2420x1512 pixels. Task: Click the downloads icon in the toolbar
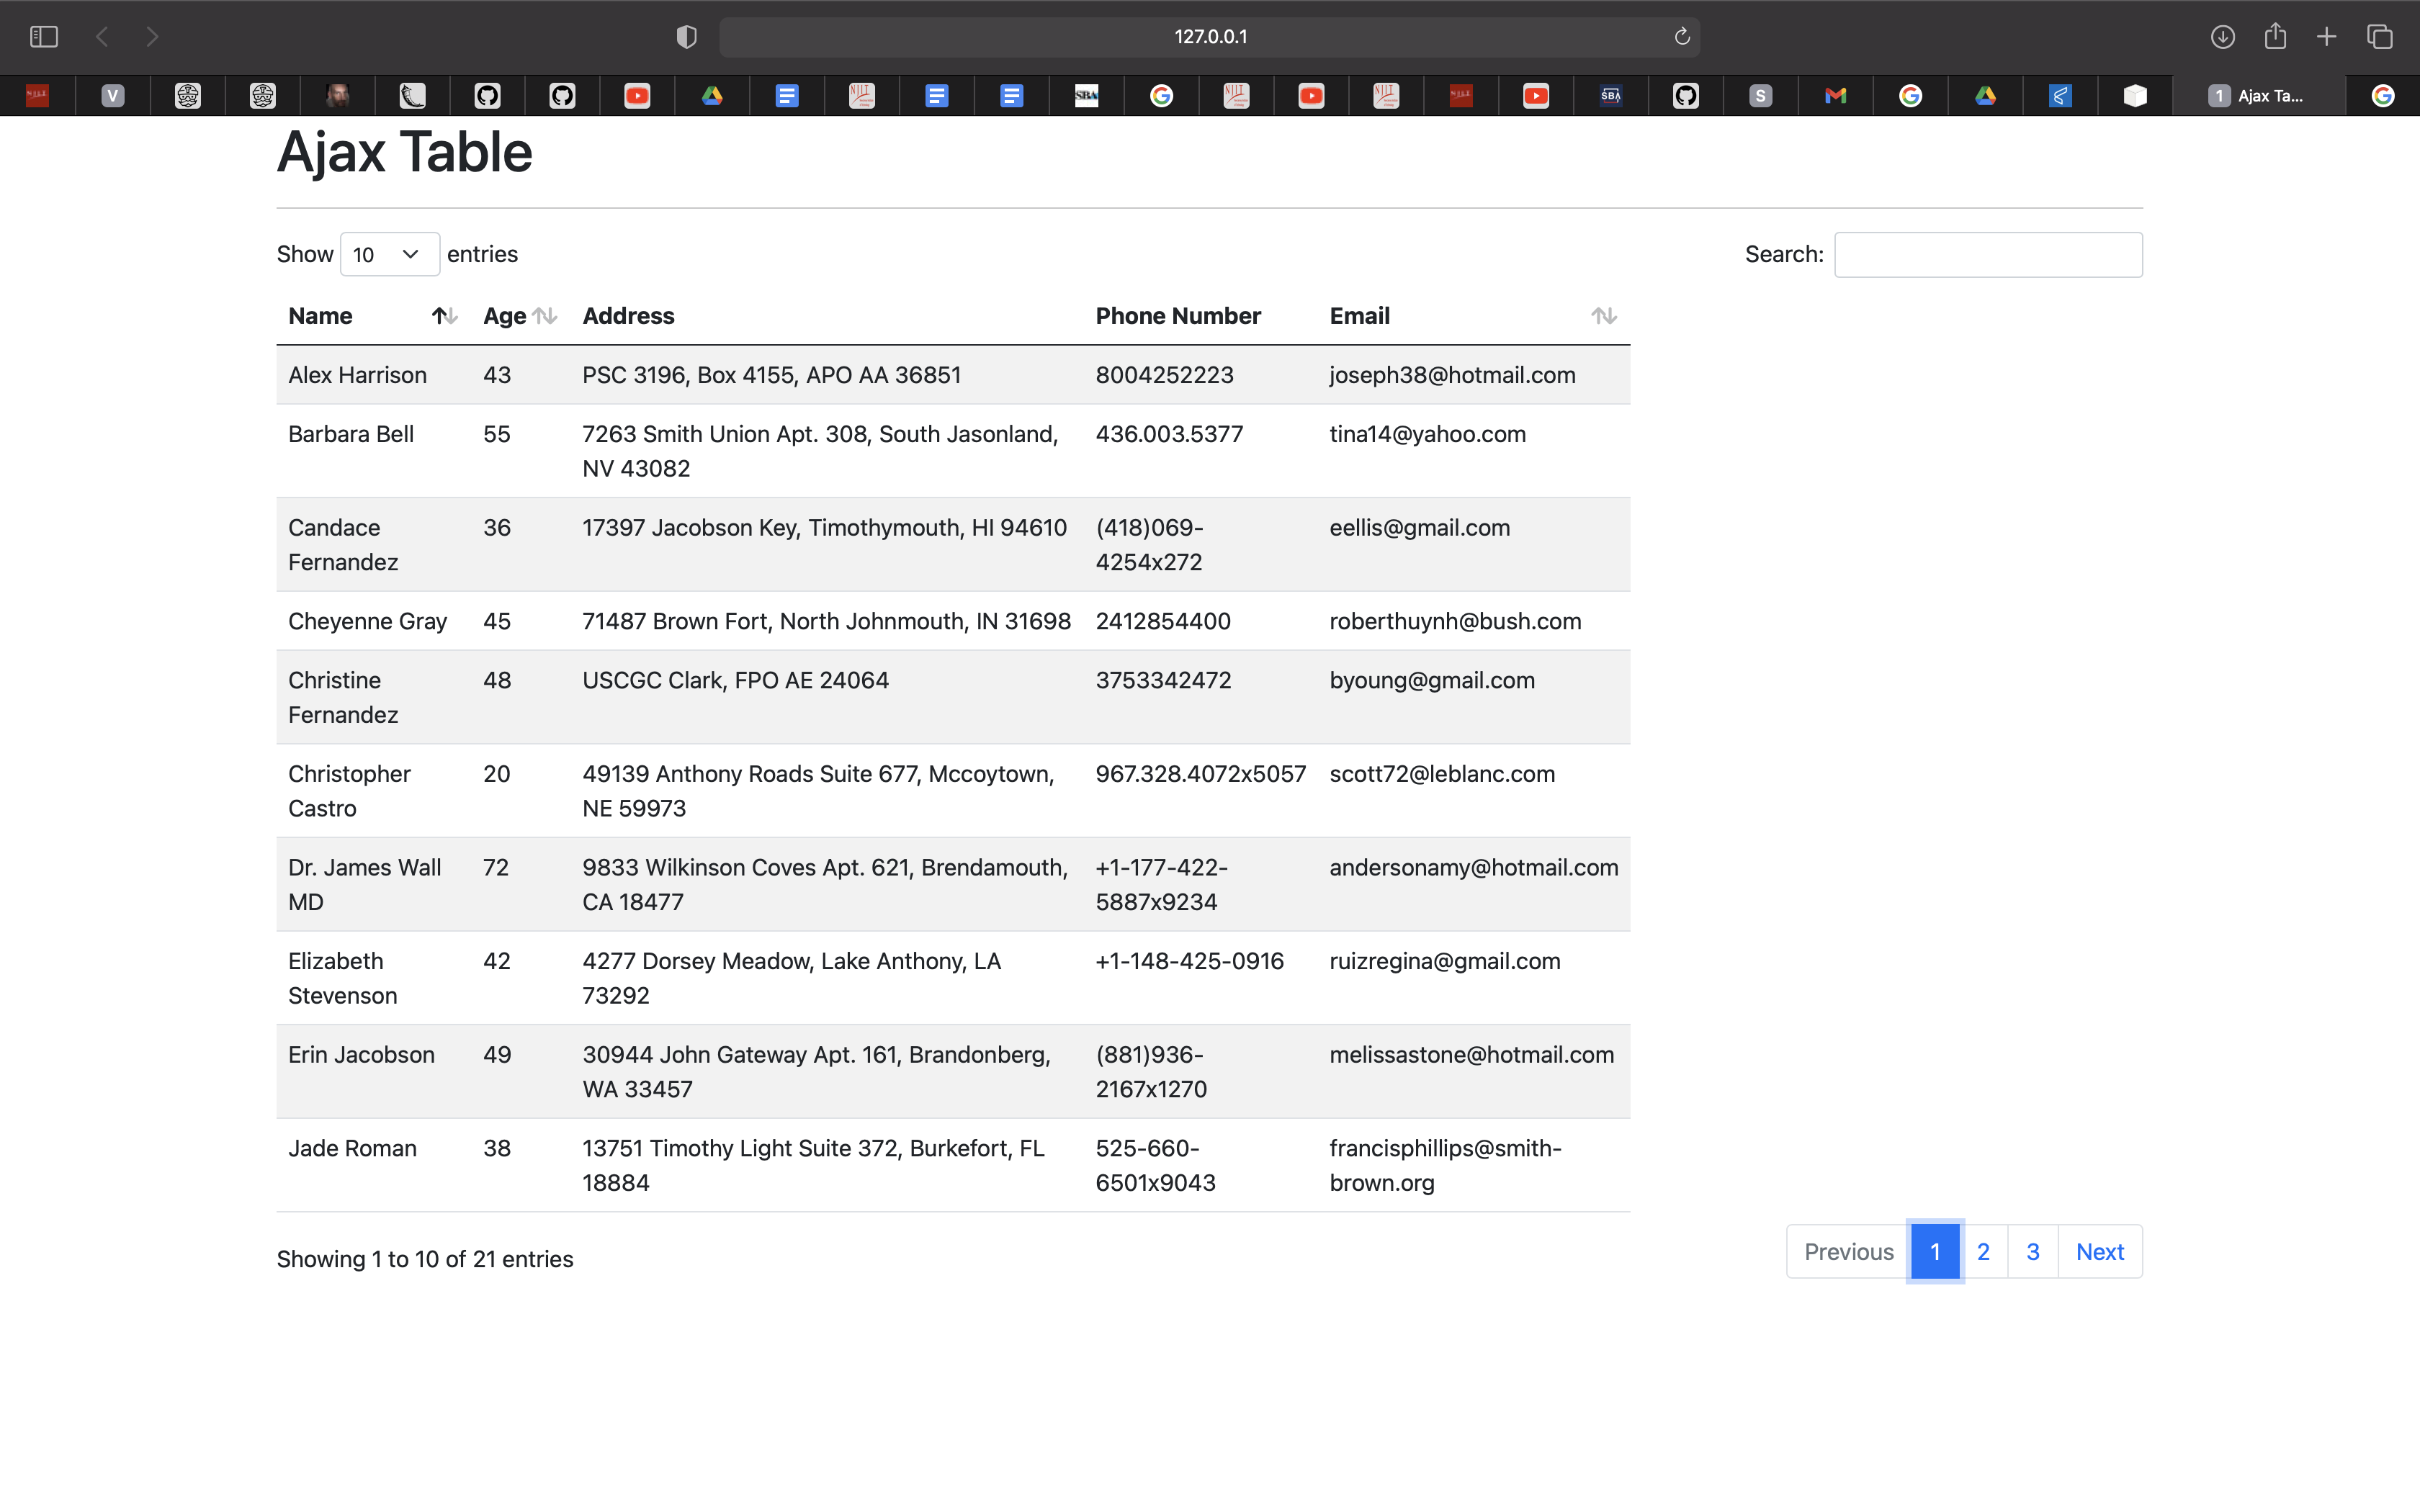coord(2224,36)
